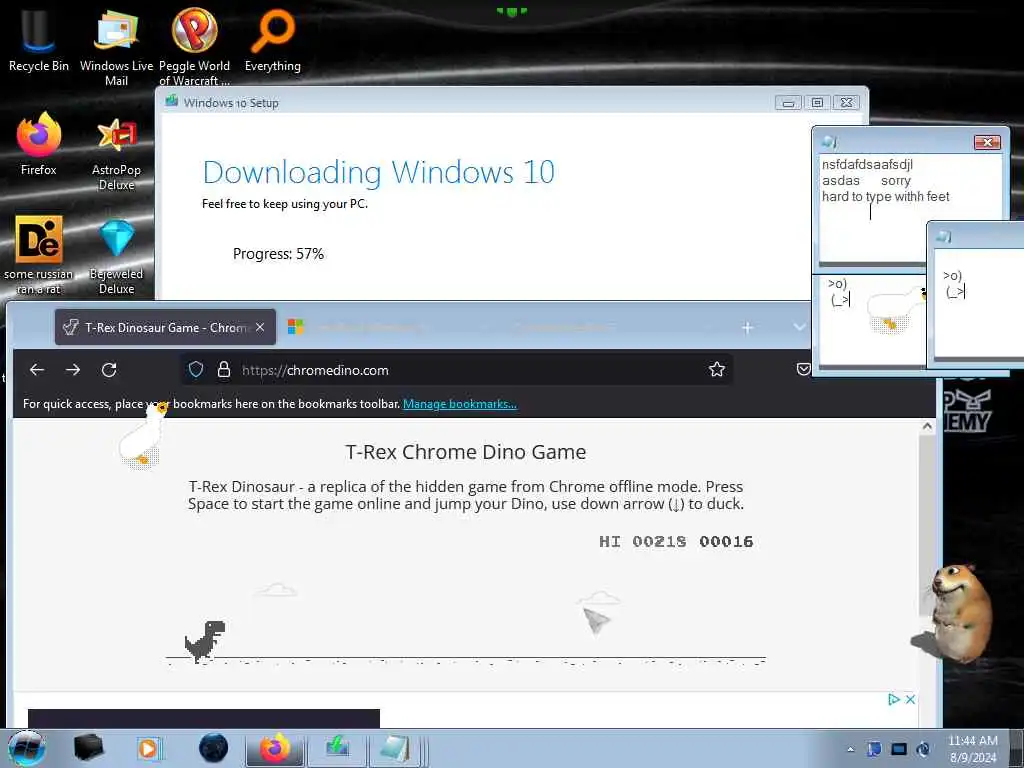Select the T-Rex Dinosaur Game tab
The width and height of the screenshot is (1024, 768).
[x=165, y=327]
